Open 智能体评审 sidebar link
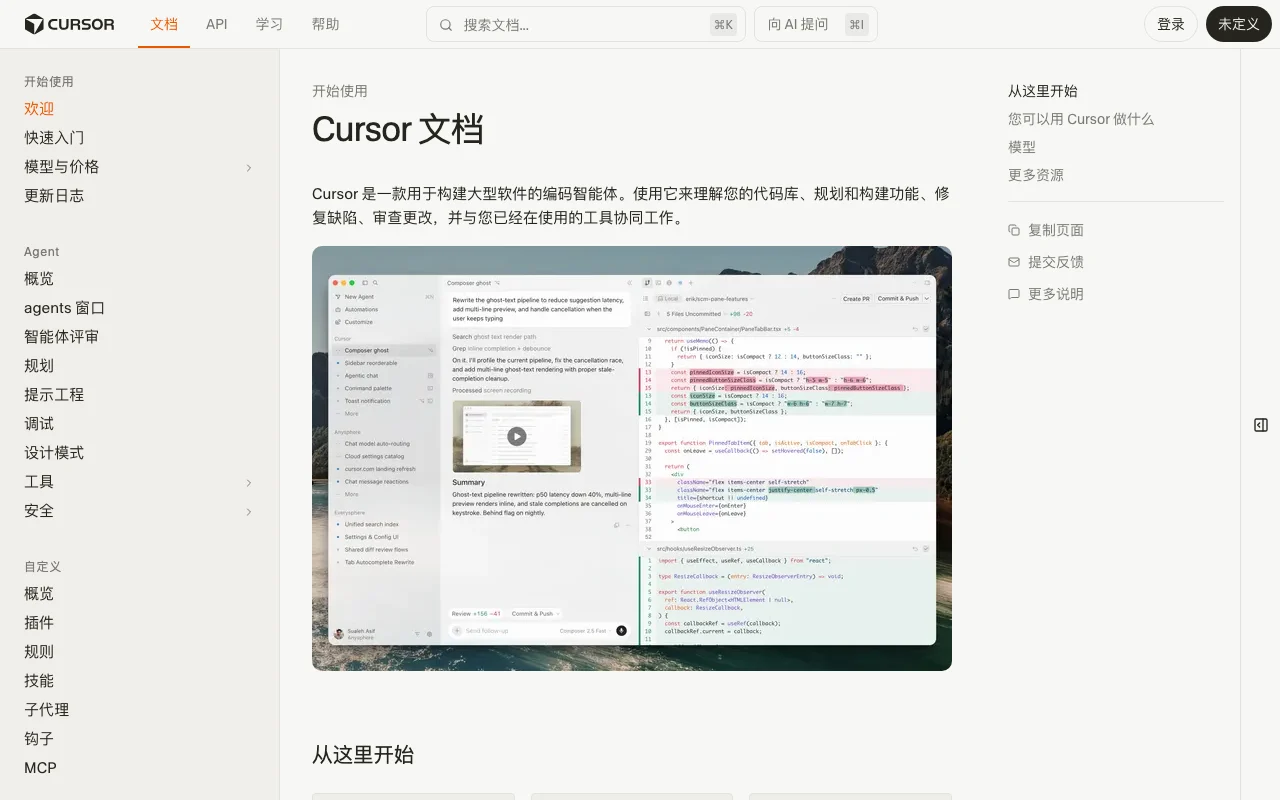 [61, 337]
